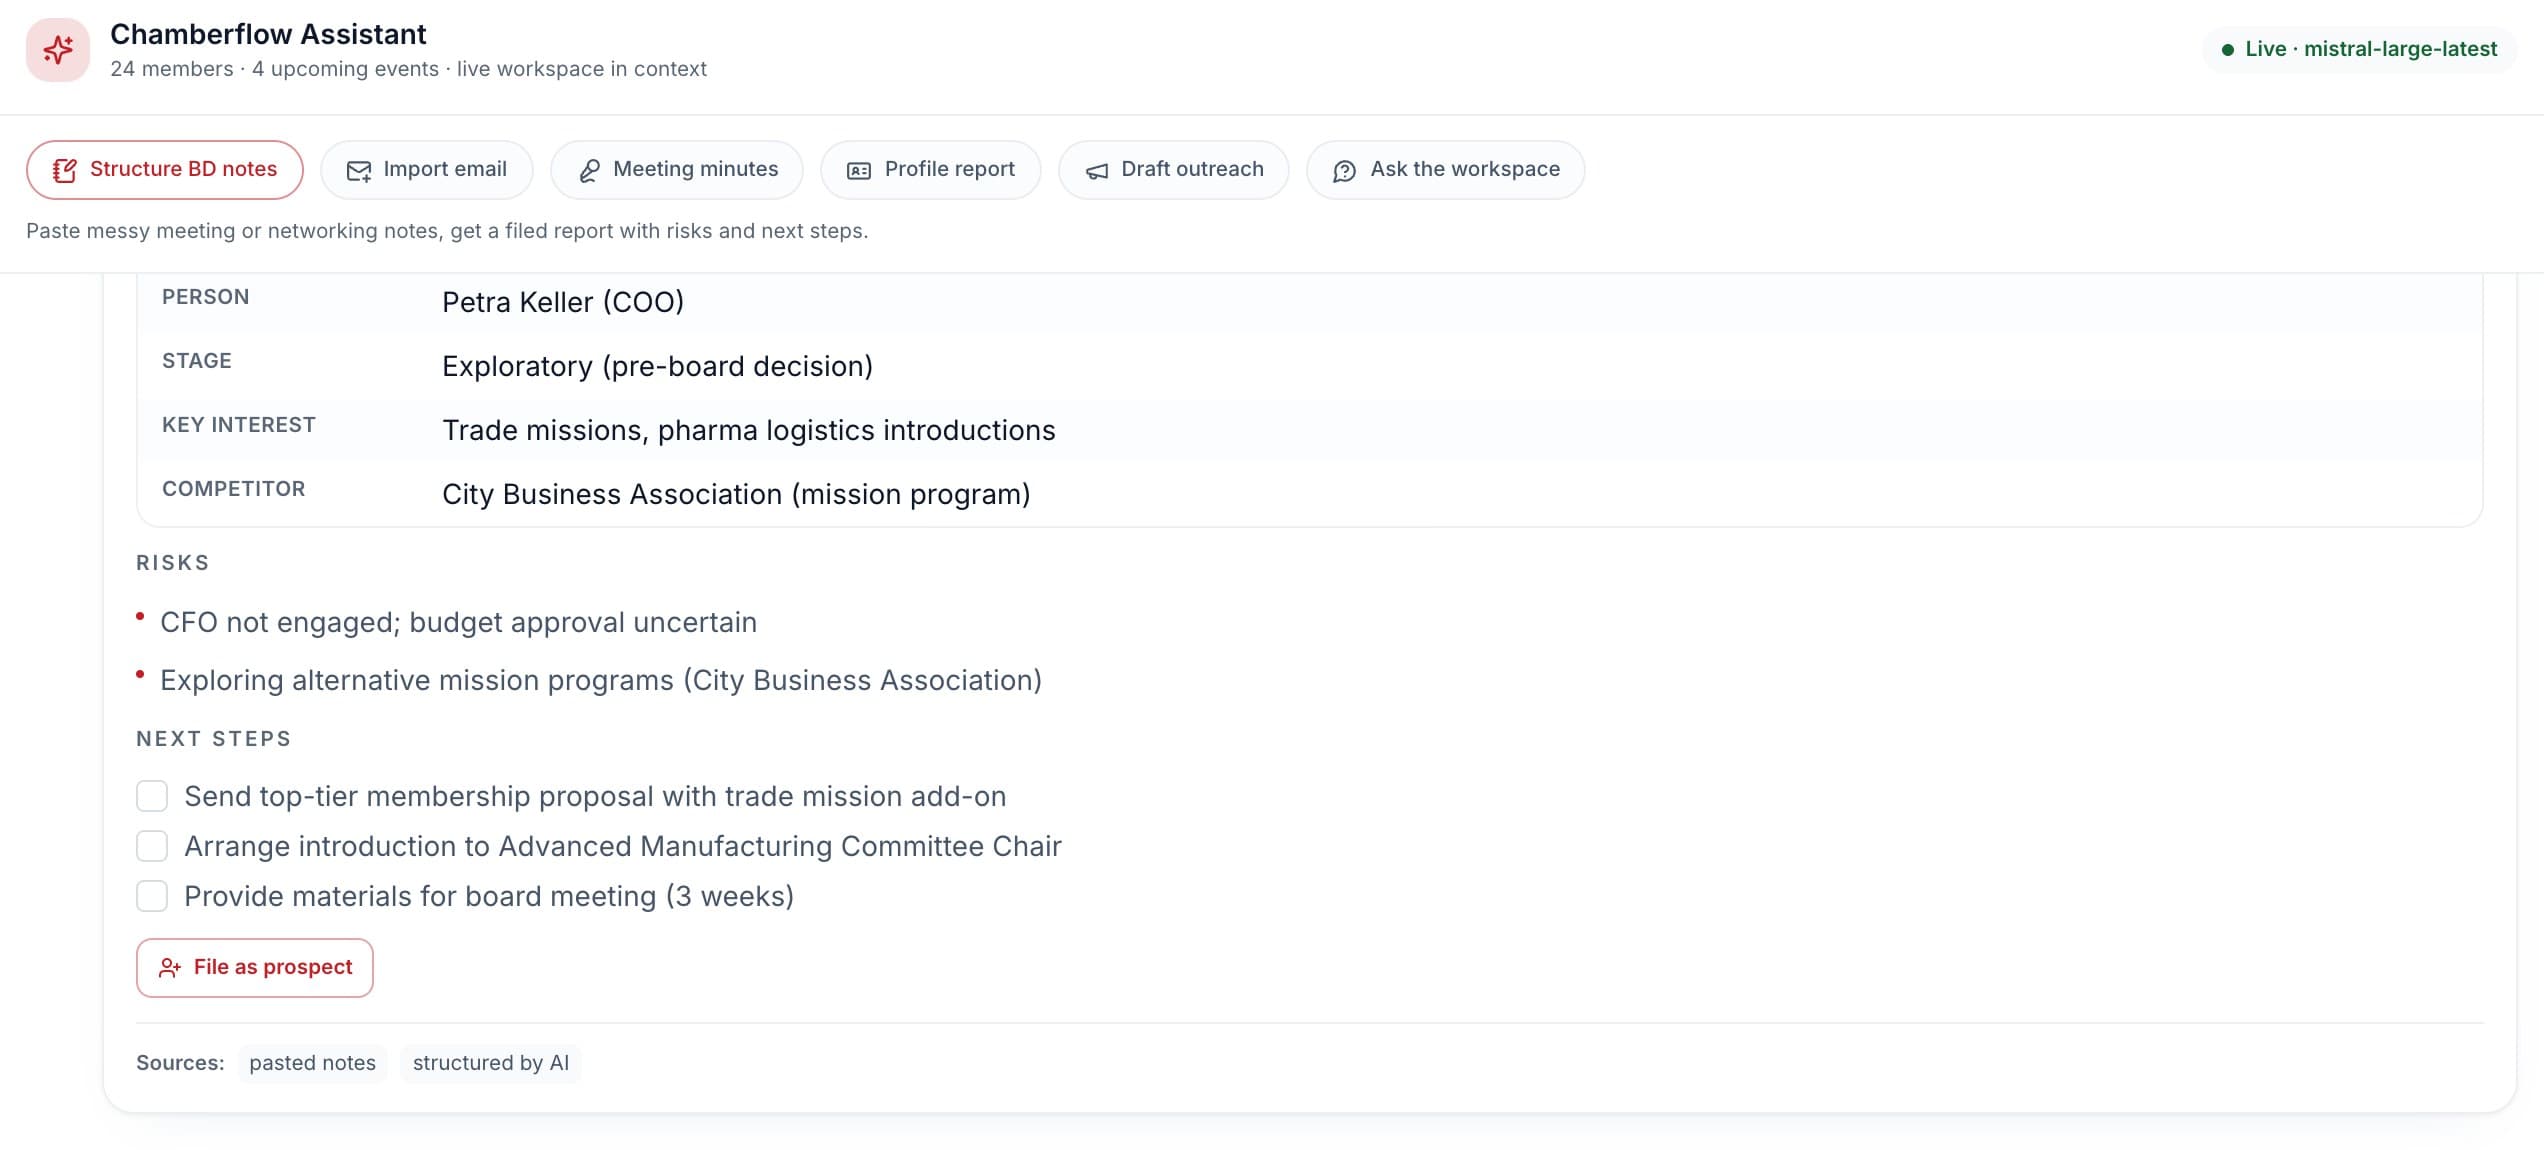2544x1150 pixels.
Task: Click the PERSON field label
Action: (206, 297)
